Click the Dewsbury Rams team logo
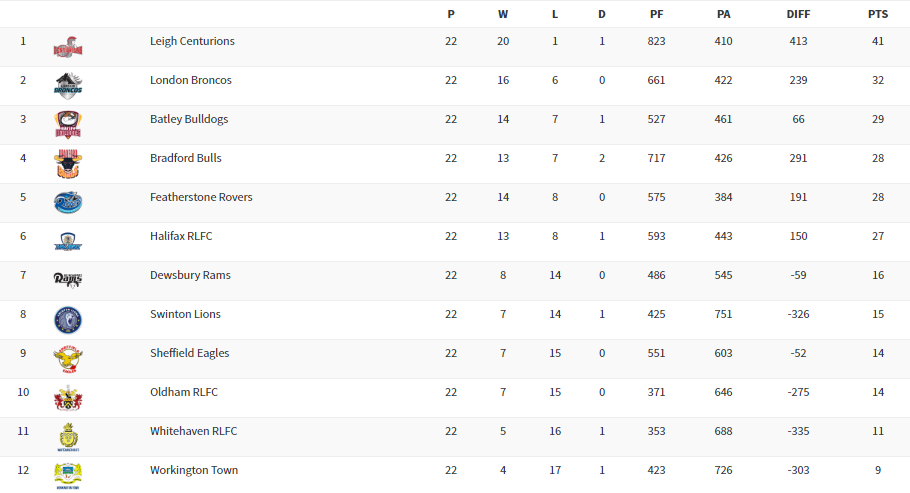This screenshot has width=910, height=493. coord(68,280)
